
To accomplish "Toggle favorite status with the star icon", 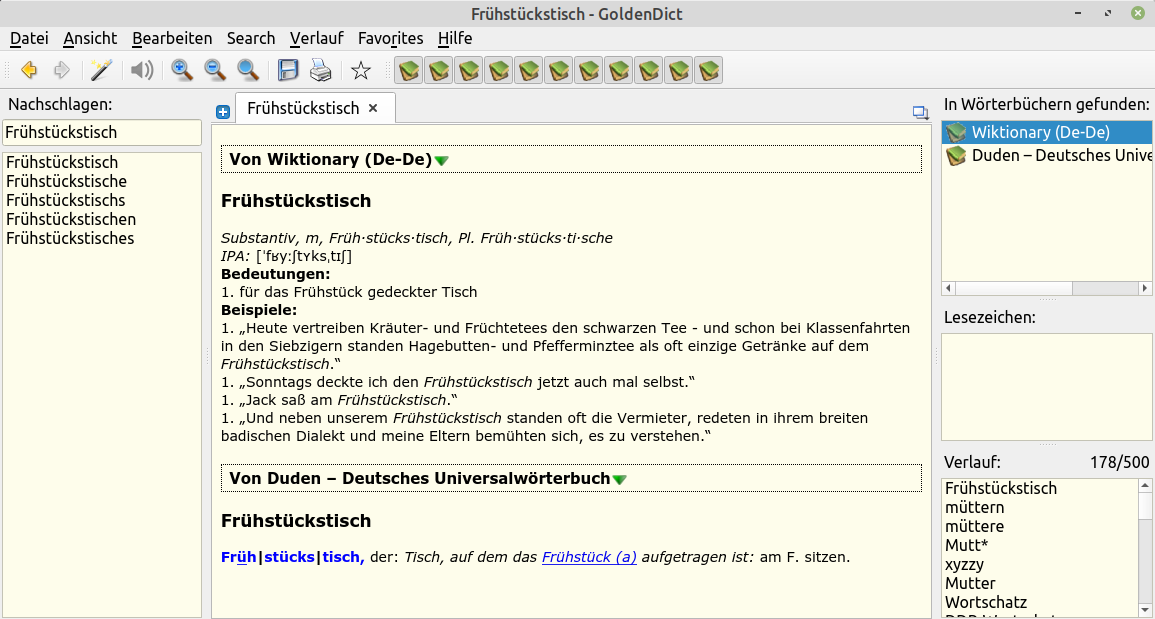I will coord(360,70).
